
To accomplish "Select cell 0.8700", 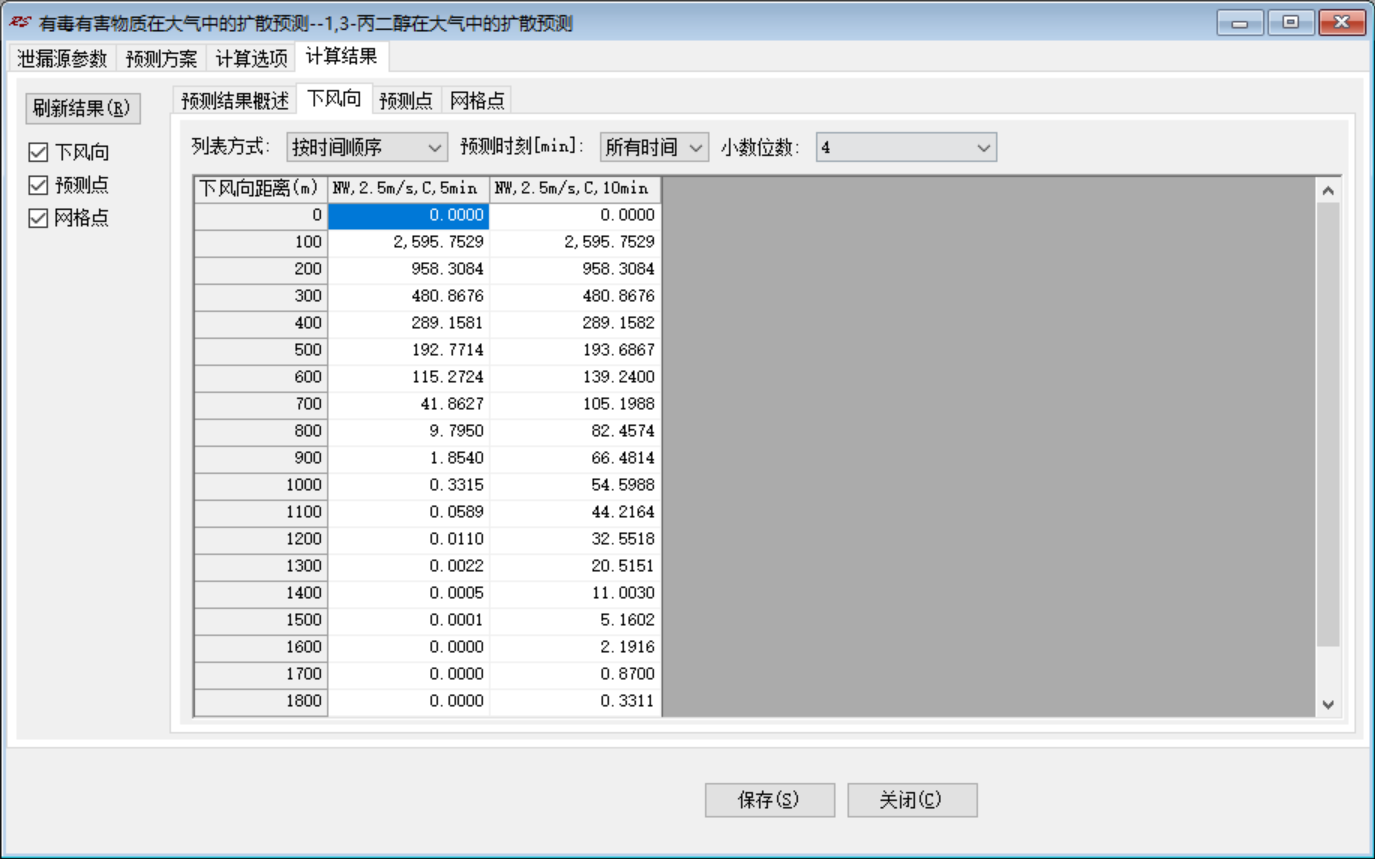I will coord(576,674).
